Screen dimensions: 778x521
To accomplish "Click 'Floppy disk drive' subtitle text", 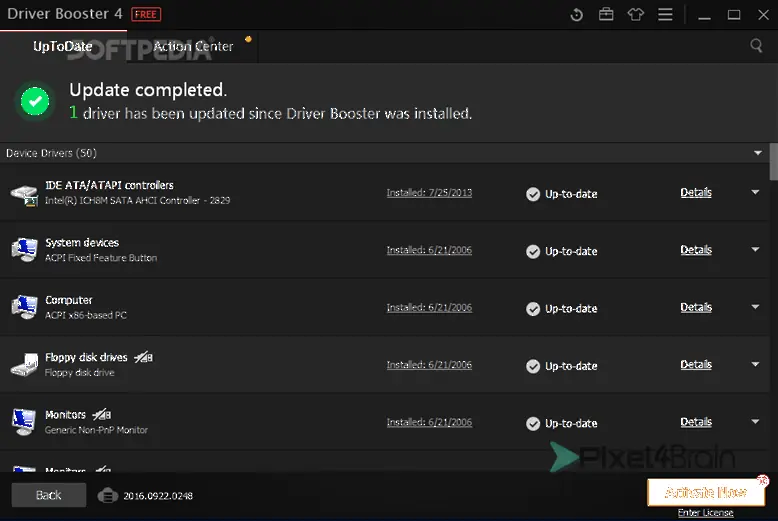I will pos(79,373).
